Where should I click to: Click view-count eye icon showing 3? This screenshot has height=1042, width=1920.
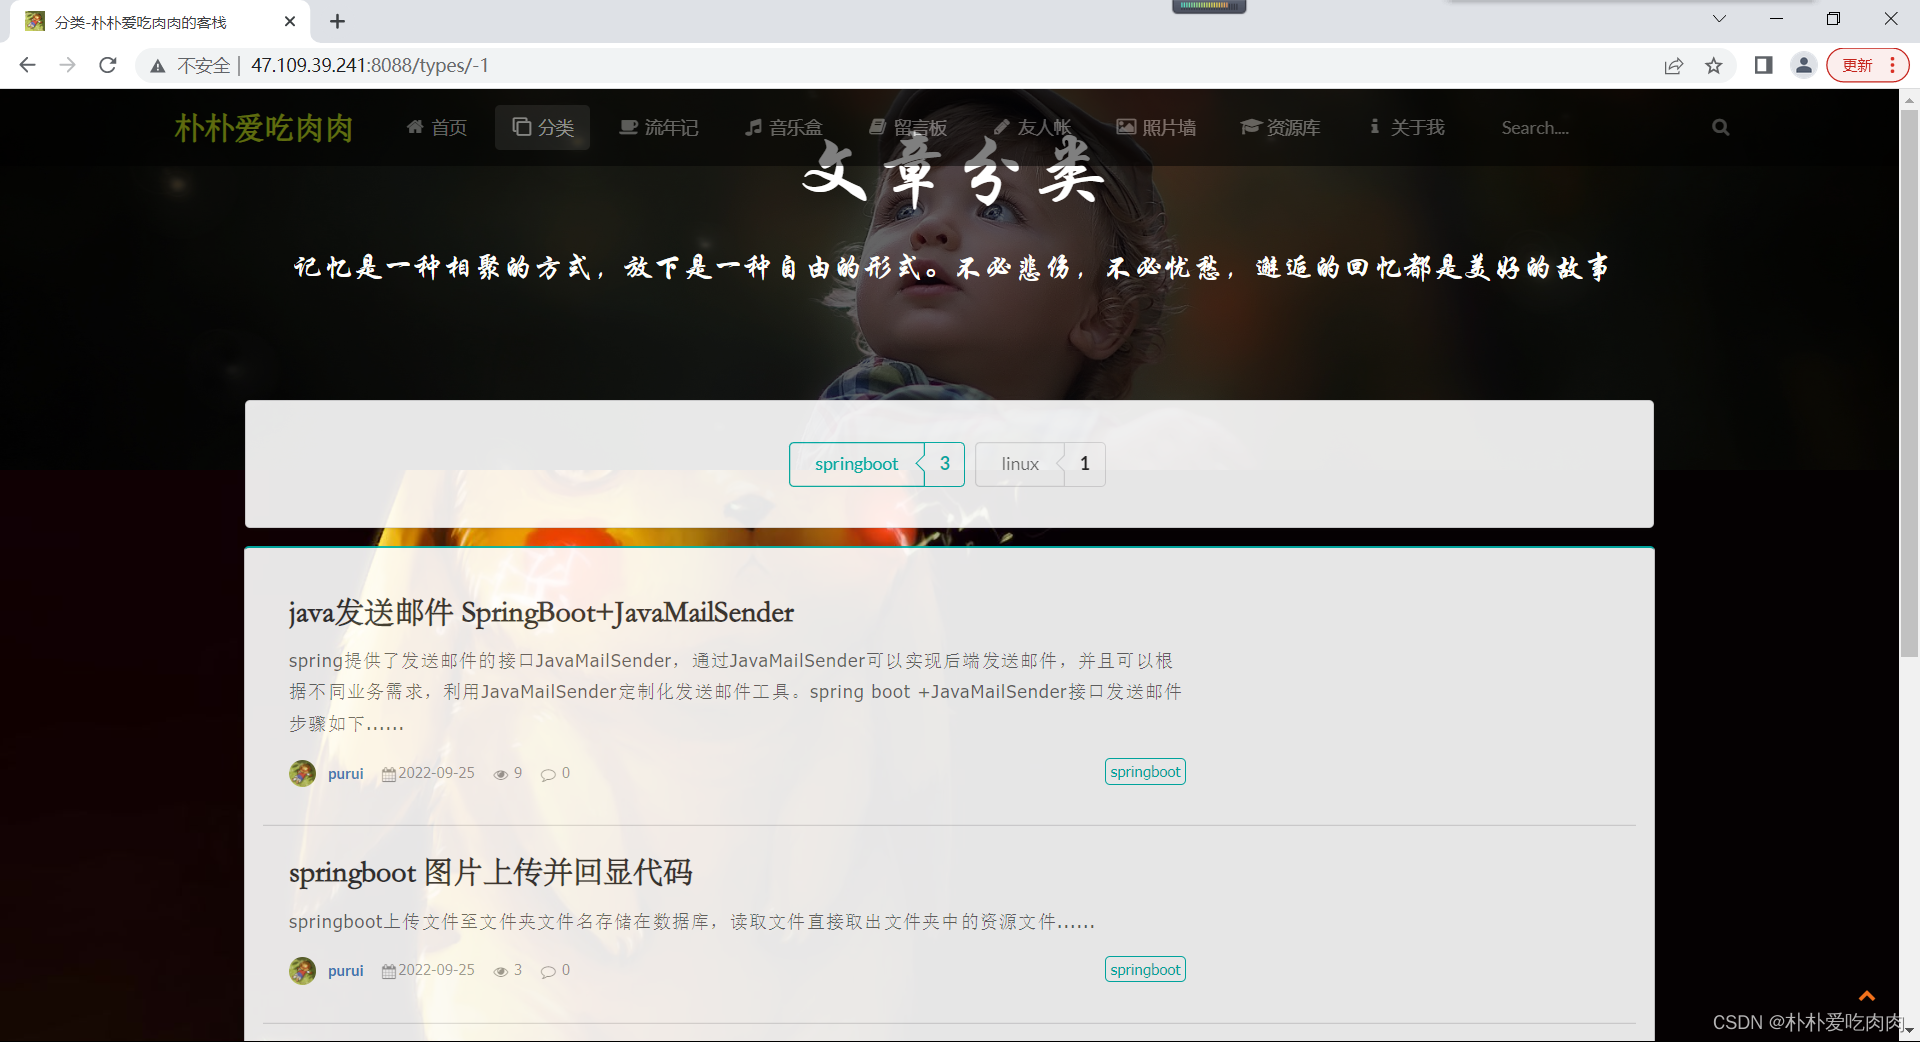pyautogui.click(x=501, y=971)
